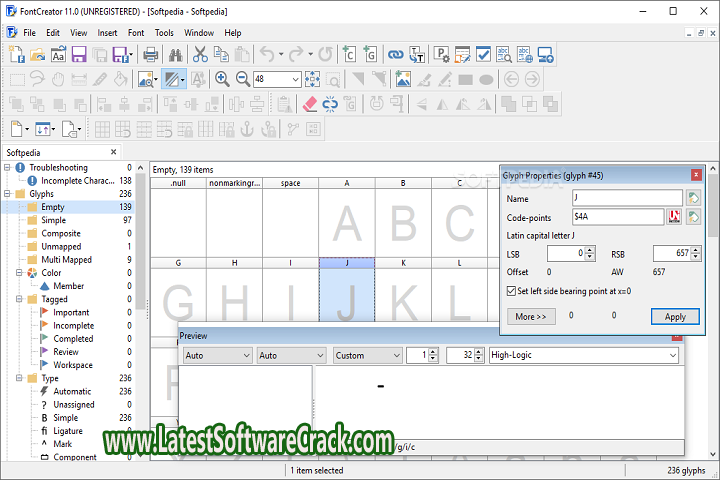Open the High-Logic dropdown in Preview

tap(672, 355)
